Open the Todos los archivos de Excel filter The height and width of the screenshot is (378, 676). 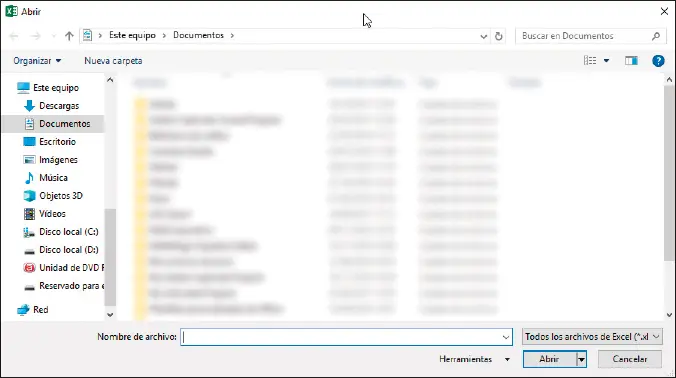click(x=592, y=337)
